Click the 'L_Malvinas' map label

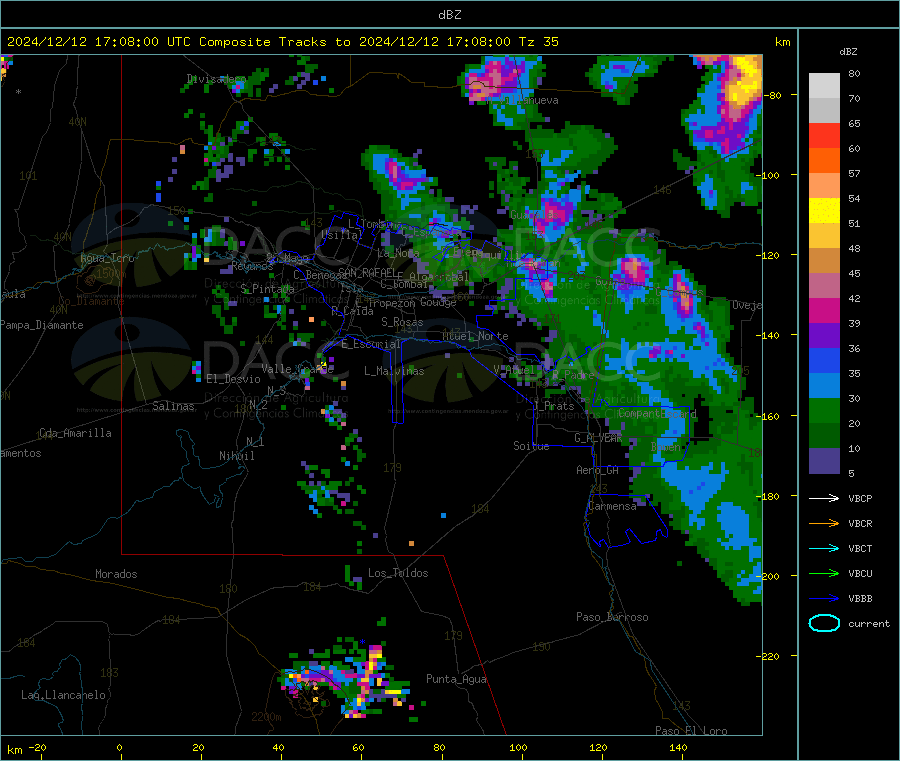(x=394, y=371)
